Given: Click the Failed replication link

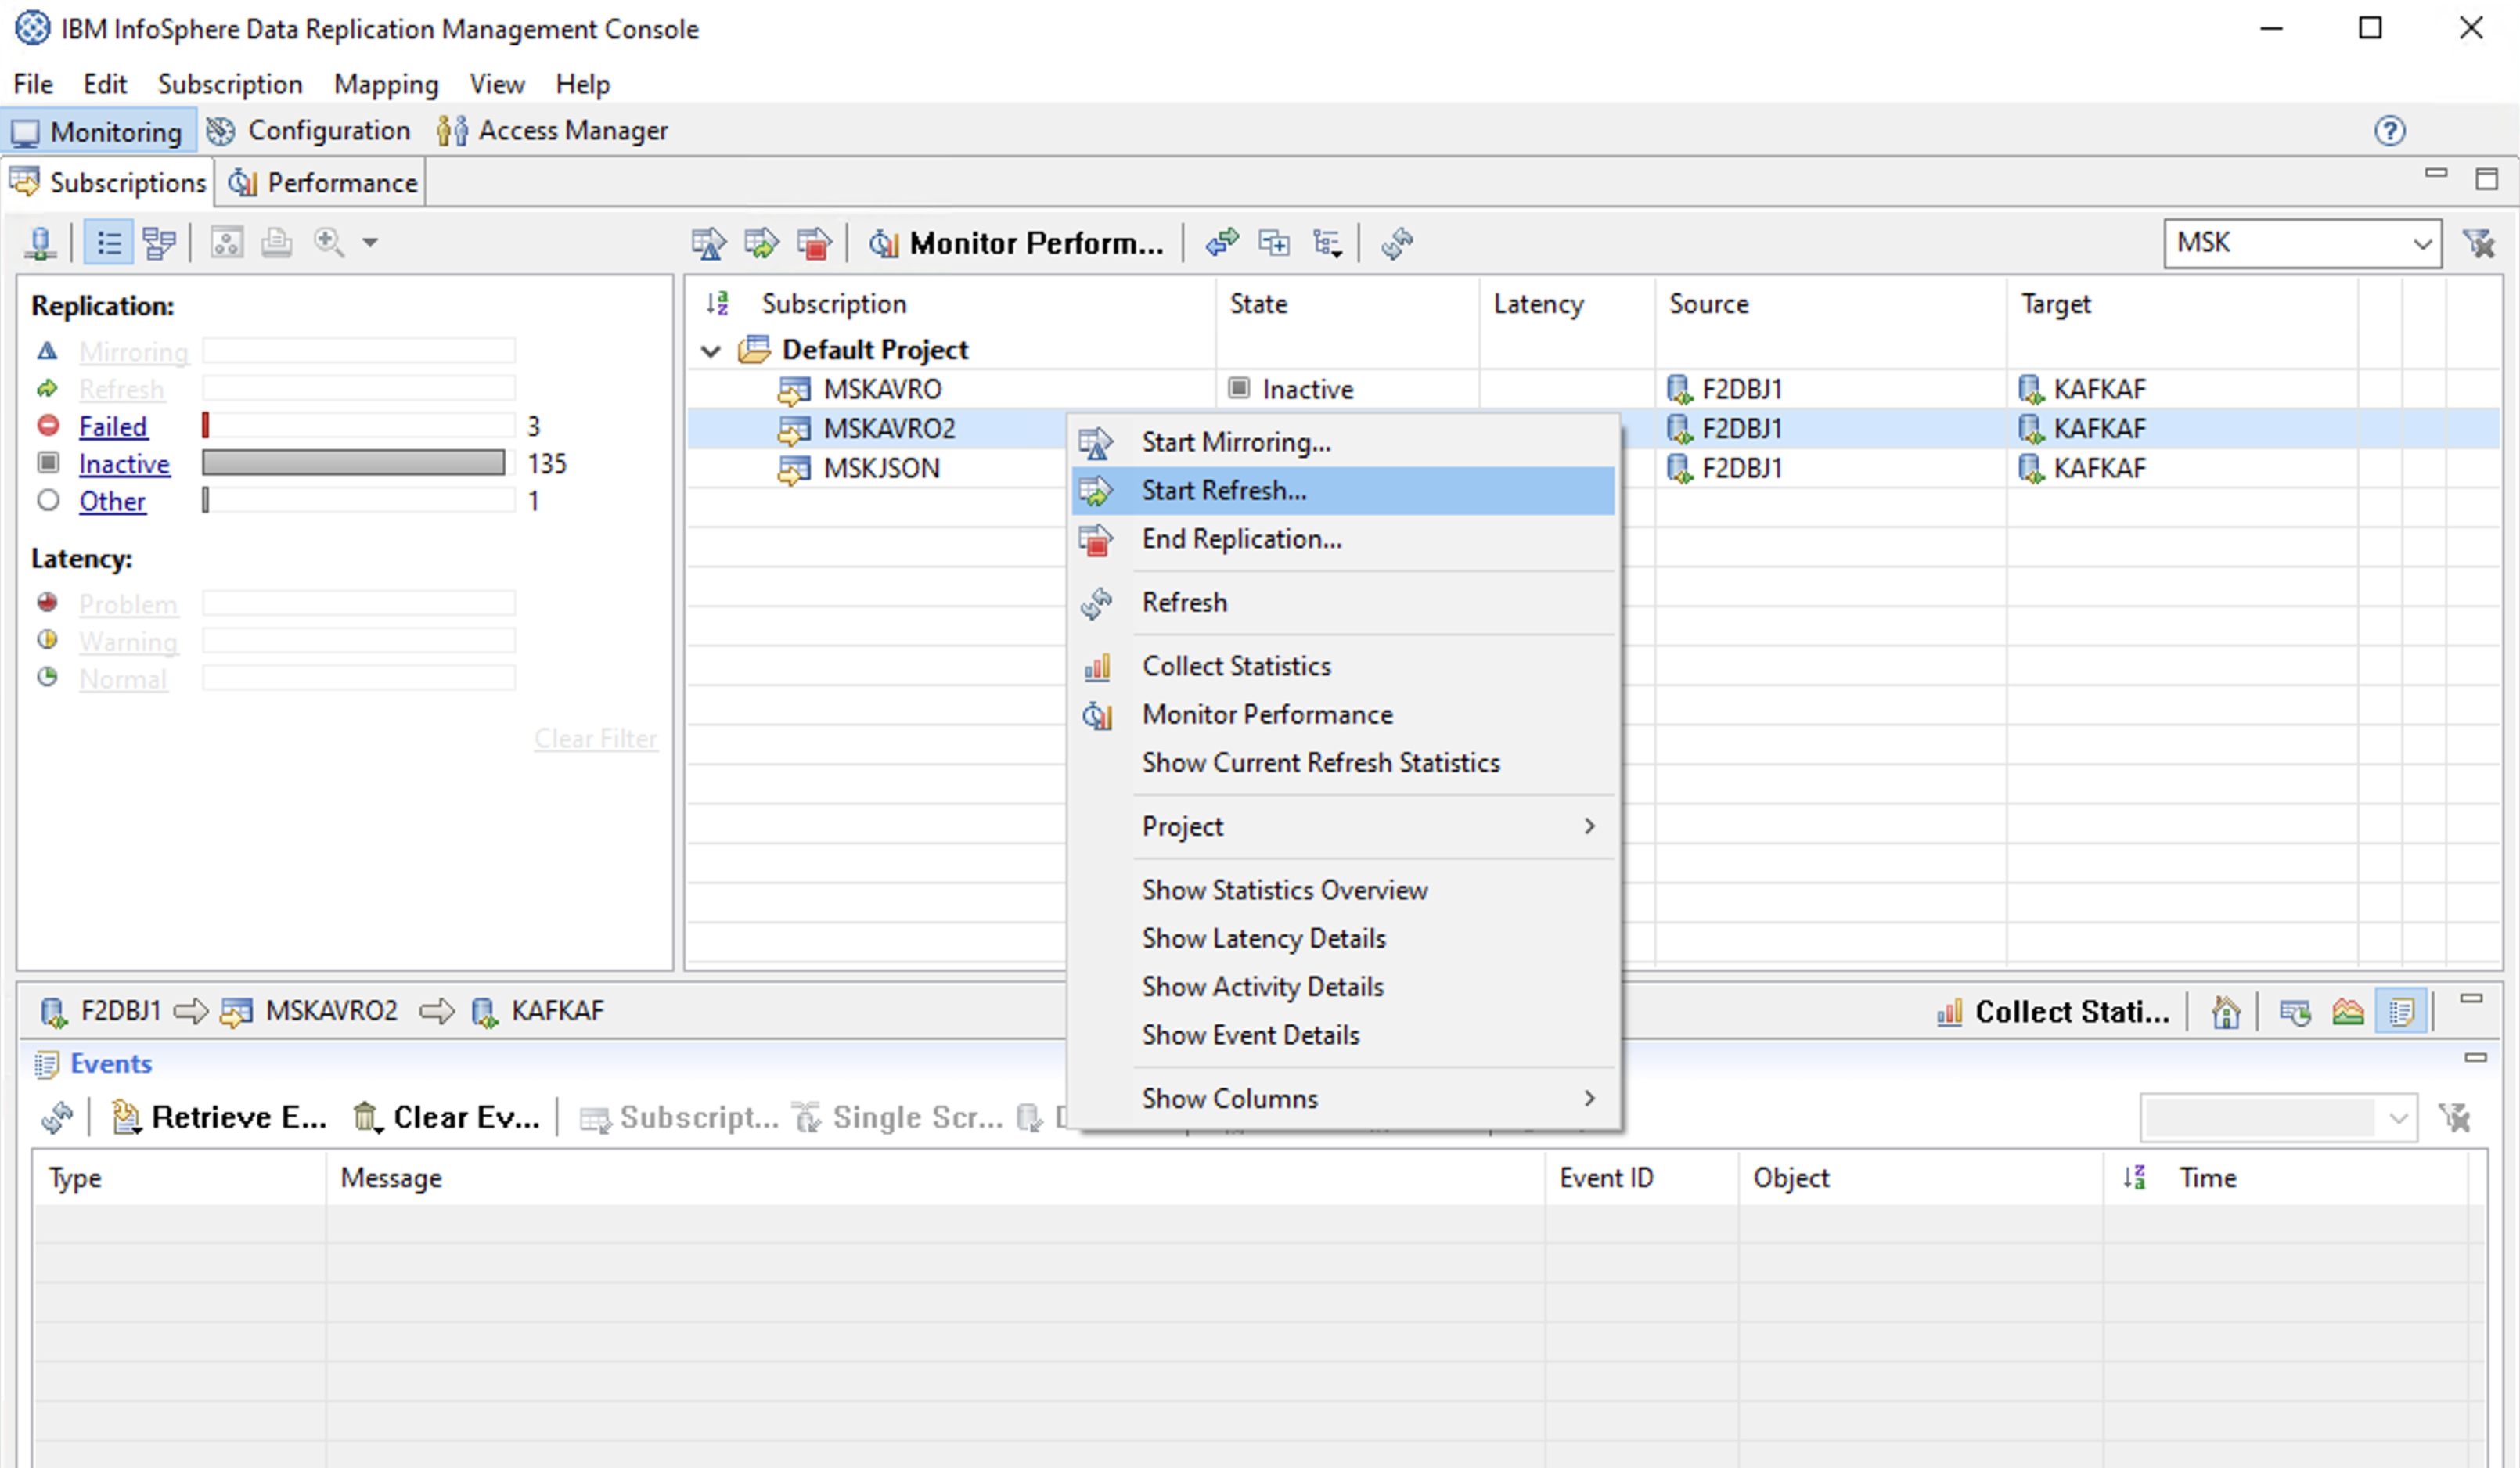Looking at the screenshot, I should pos(113,427).
